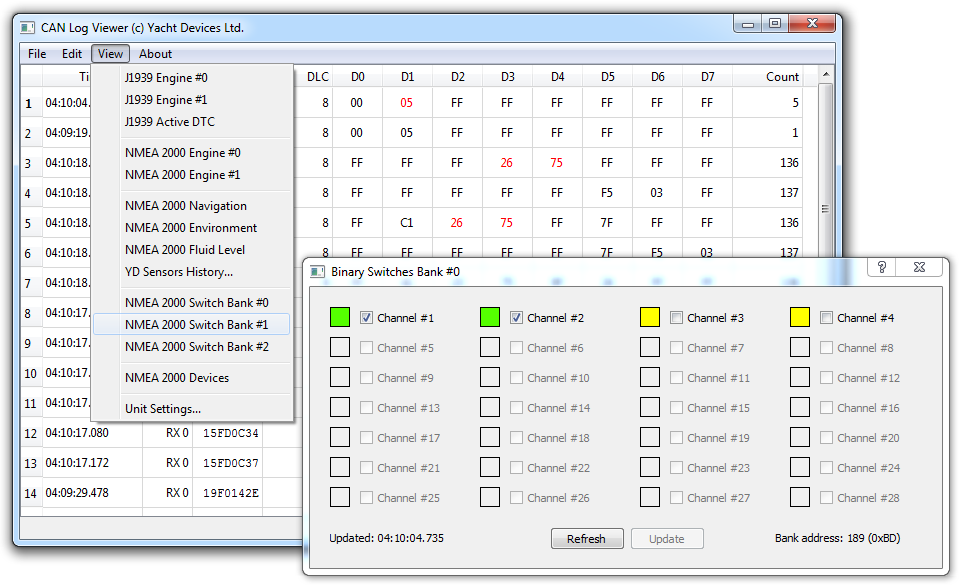This screenshot has height=587, width=961.
Task: Close the Binary Switches Bank #0 dialog
Action: point(919,267)
